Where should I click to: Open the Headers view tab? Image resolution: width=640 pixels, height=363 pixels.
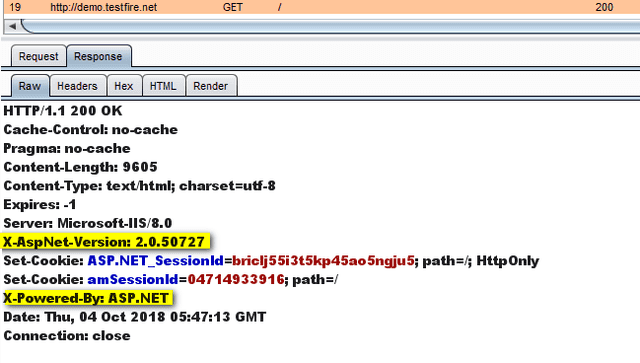[x=77, y=86]
